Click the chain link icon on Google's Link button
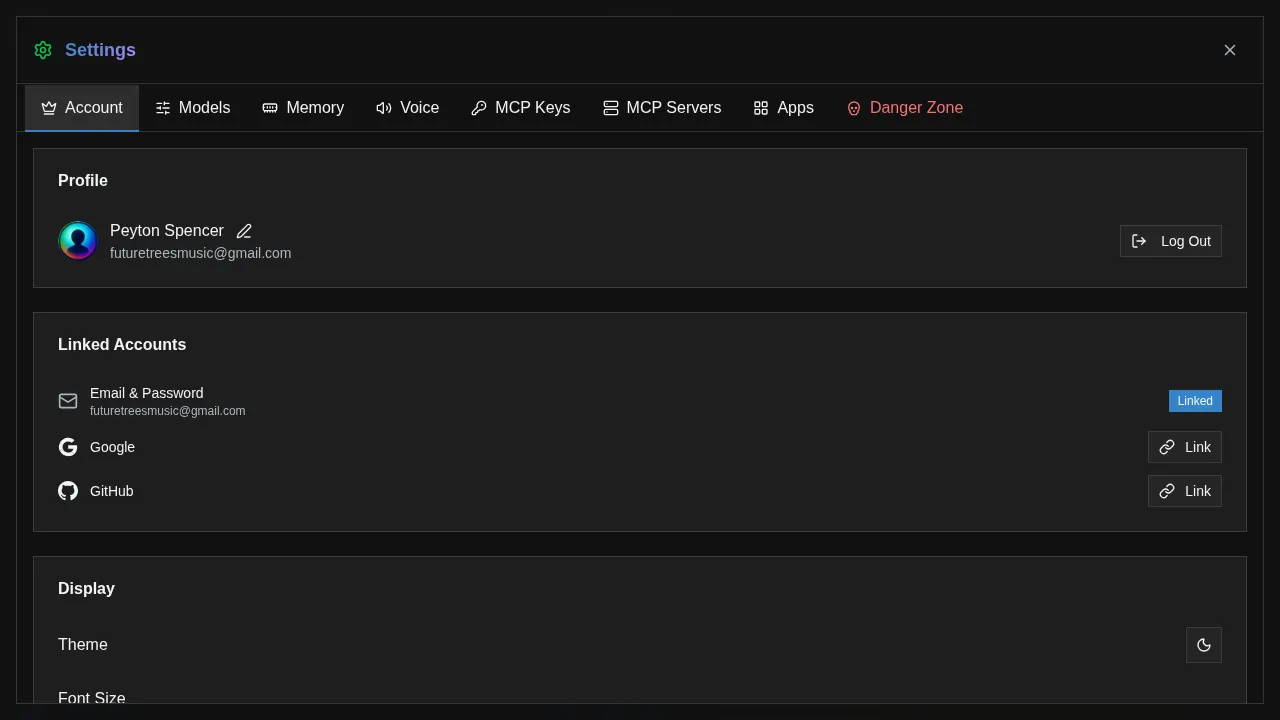1280x720 pixels. coord(1167,447)
